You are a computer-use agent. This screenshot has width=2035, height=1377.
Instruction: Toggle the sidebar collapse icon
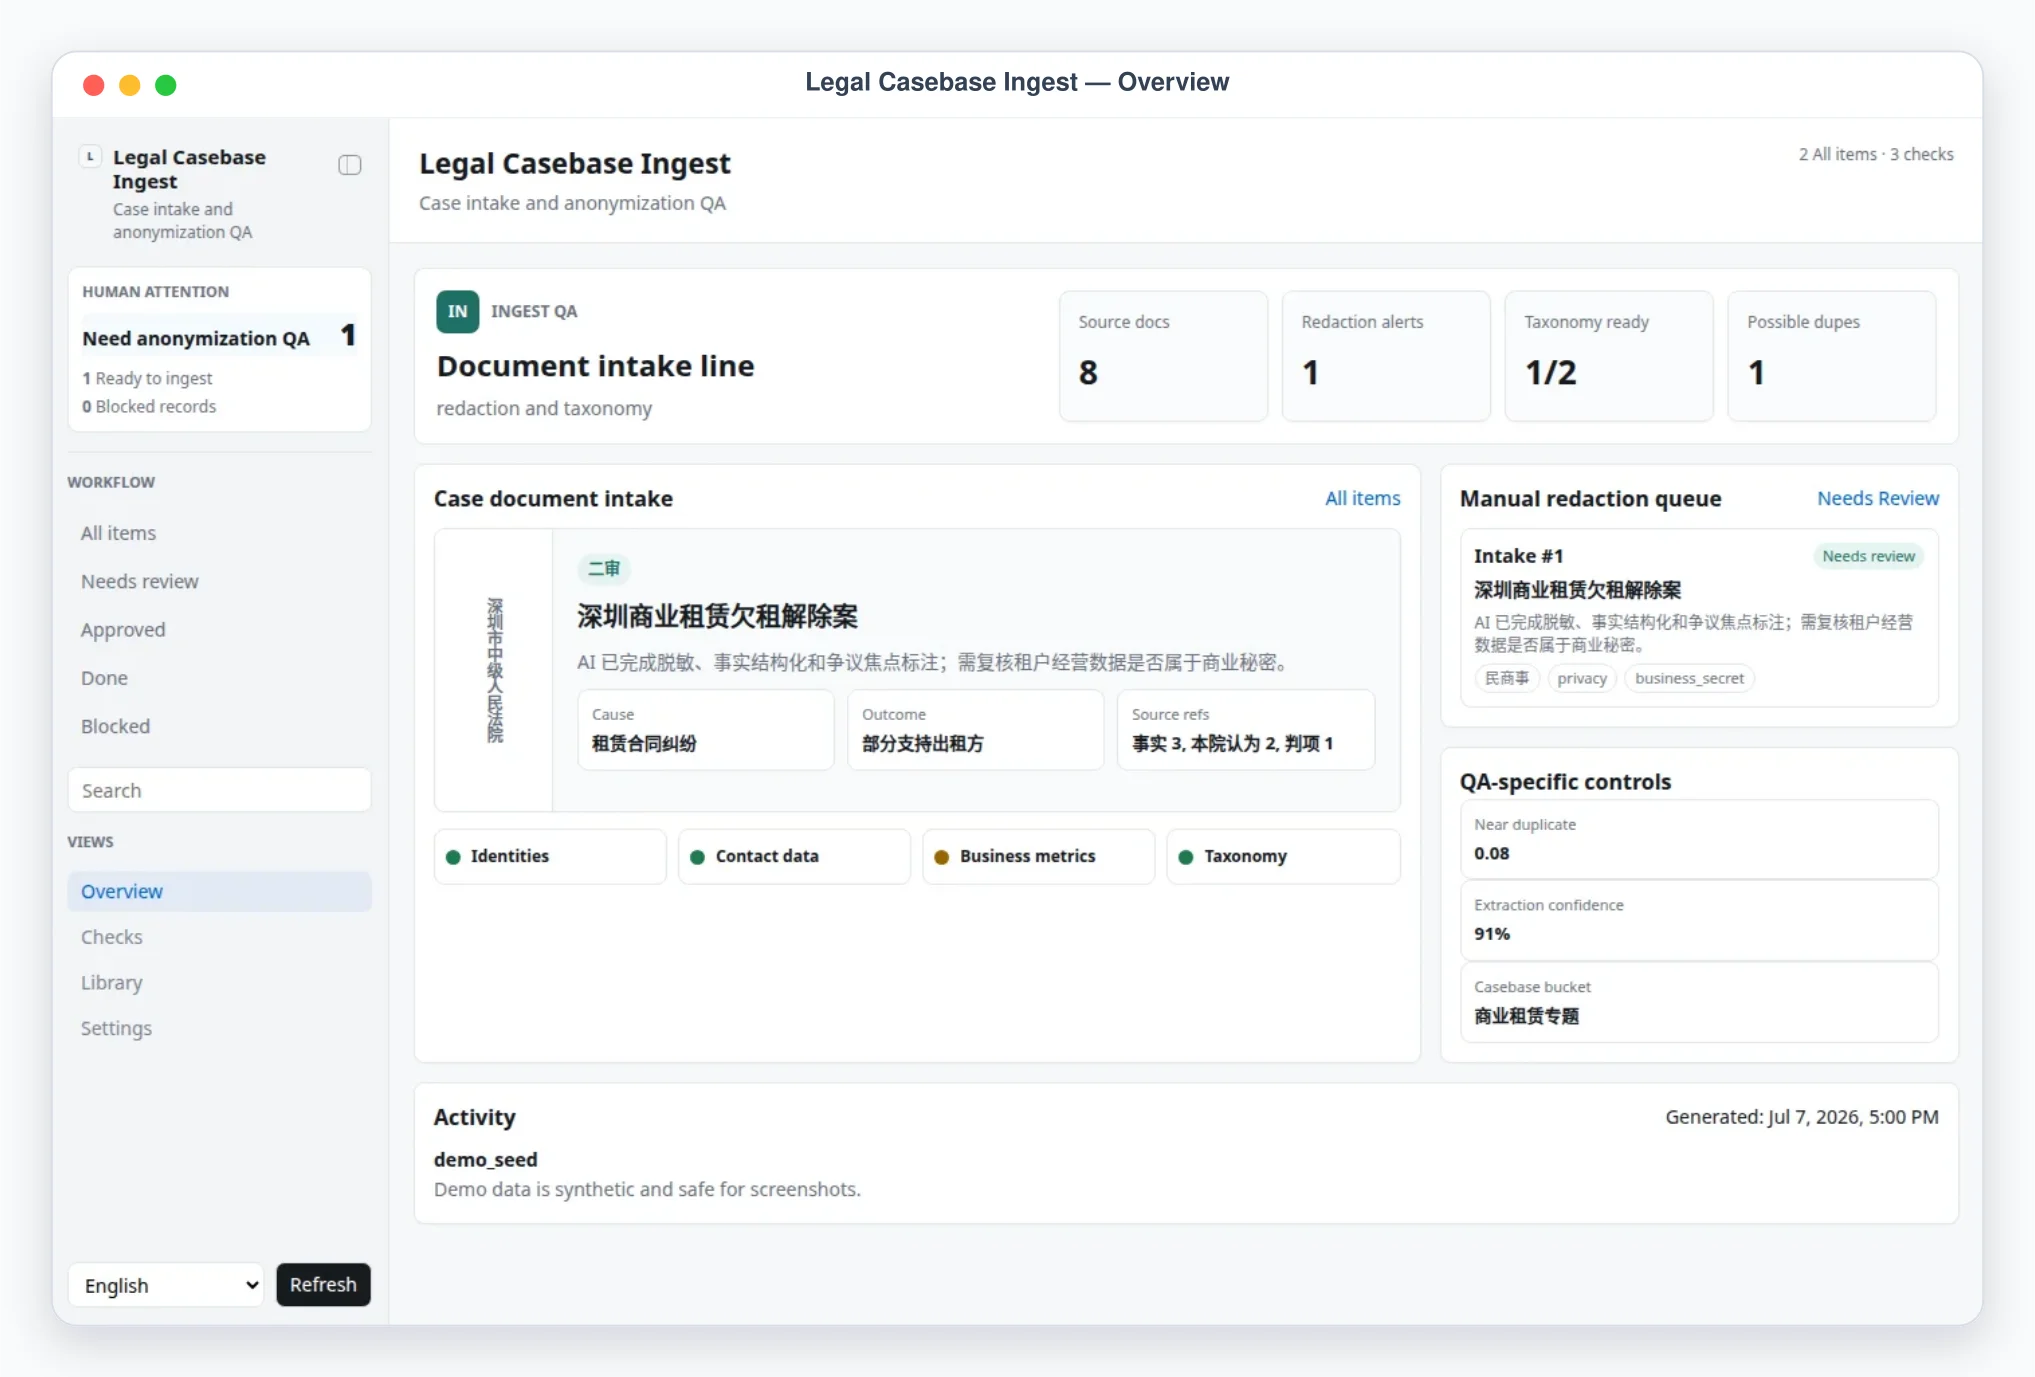(x=349, y=165)
